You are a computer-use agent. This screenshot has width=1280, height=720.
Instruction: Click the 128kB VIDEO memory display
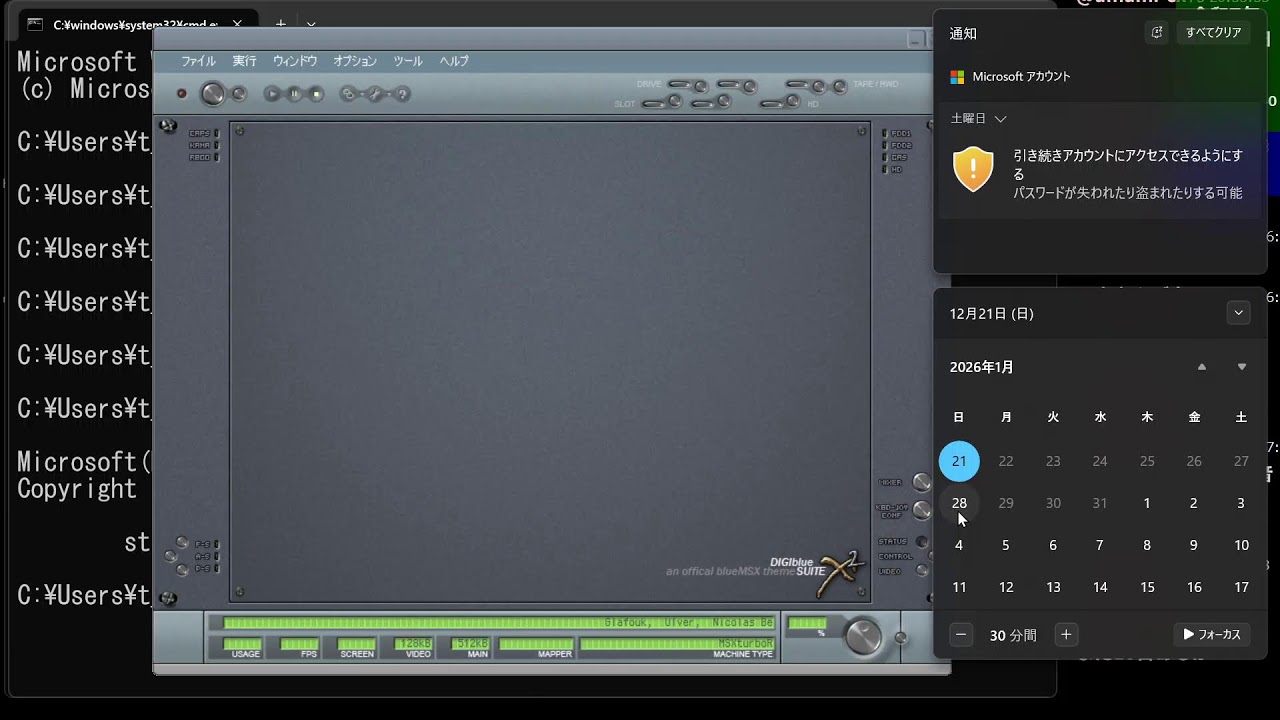(413, 644)
